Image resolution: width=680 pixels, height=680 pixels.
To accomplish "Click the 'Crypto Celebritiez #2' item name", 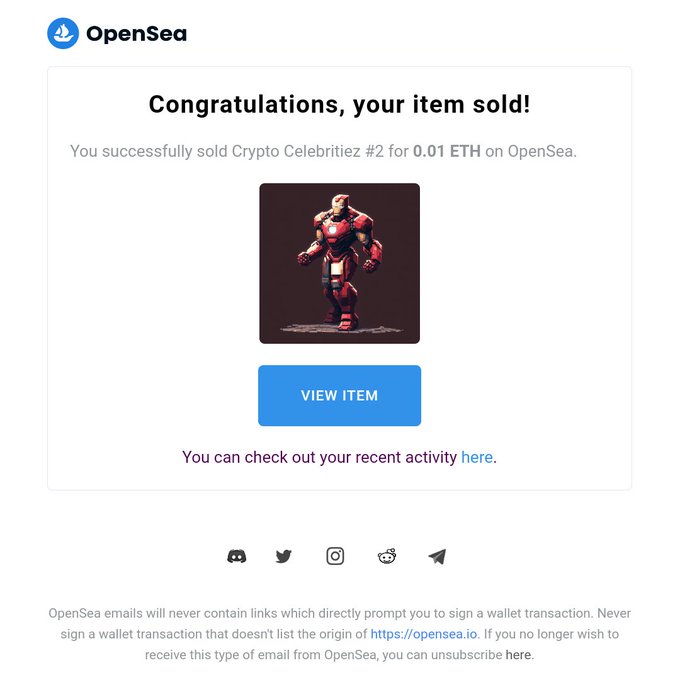I will coord(308,151).
